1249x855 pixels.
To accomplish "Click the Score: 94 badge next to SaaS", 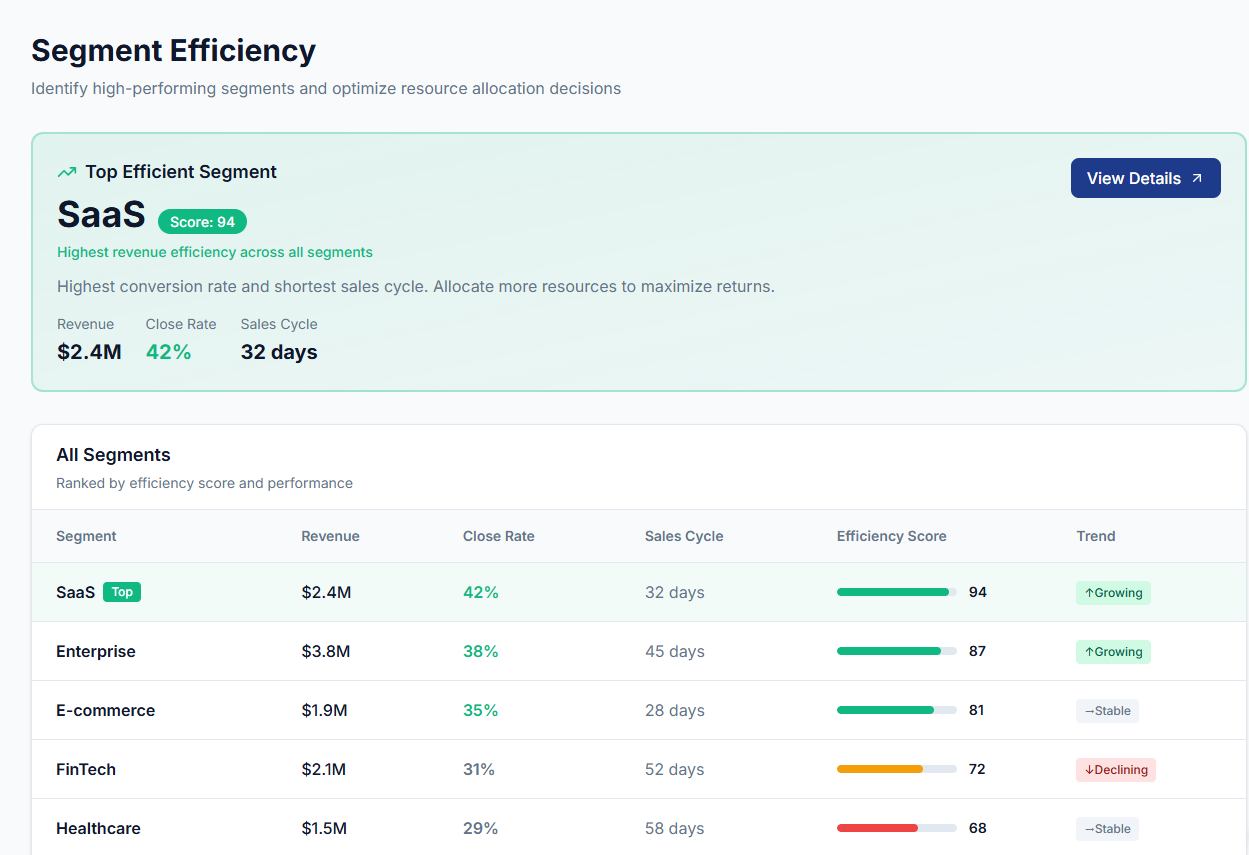I will [x=202, y=221].
